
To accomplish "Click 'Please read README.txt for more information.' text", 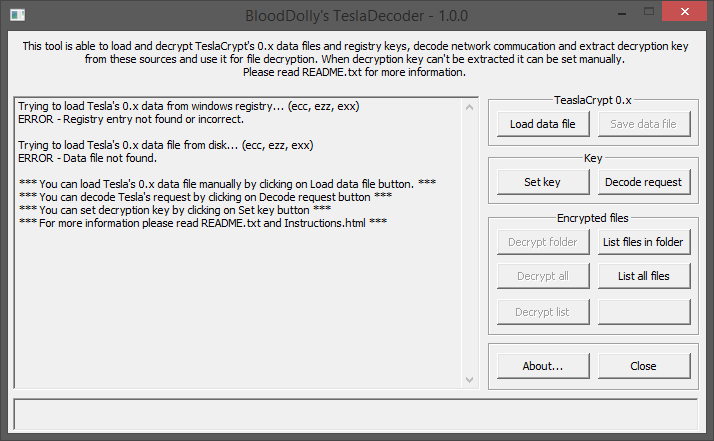I will [x=354, y=72].
